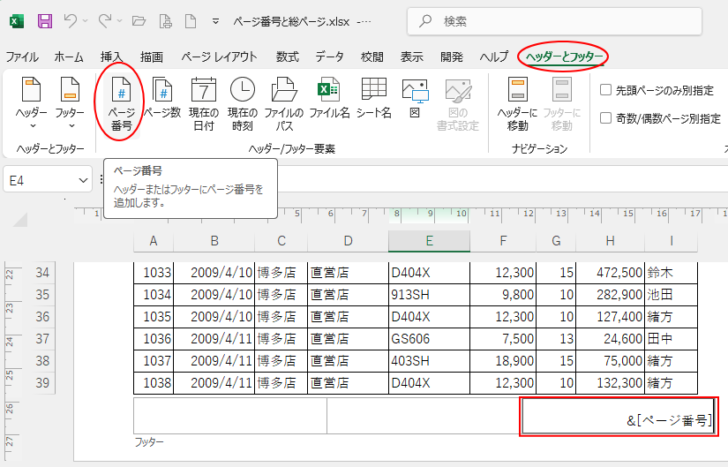Select column A header
Image resolution: width=728 pixels, height=467 pixels.
point(153,241)
